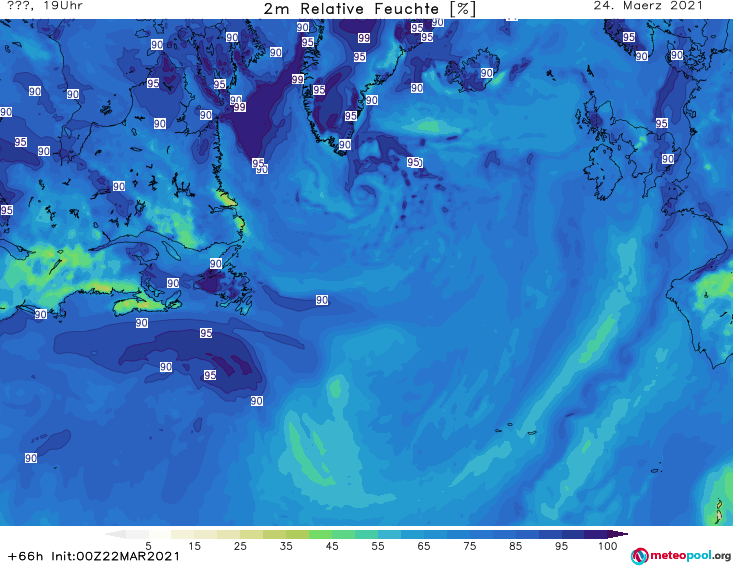This screenshot has height=566, width=733.
Task: Click legend value 35 on color bar
Action: [x=286, y=546]
